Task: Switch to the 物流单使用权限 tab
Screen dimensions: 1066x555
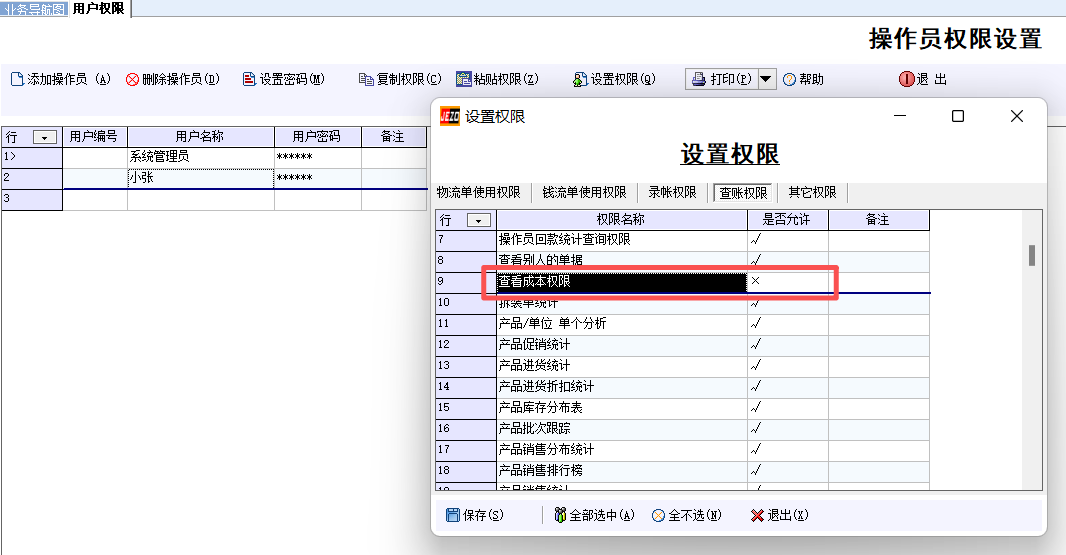Action: pos(479,192)
